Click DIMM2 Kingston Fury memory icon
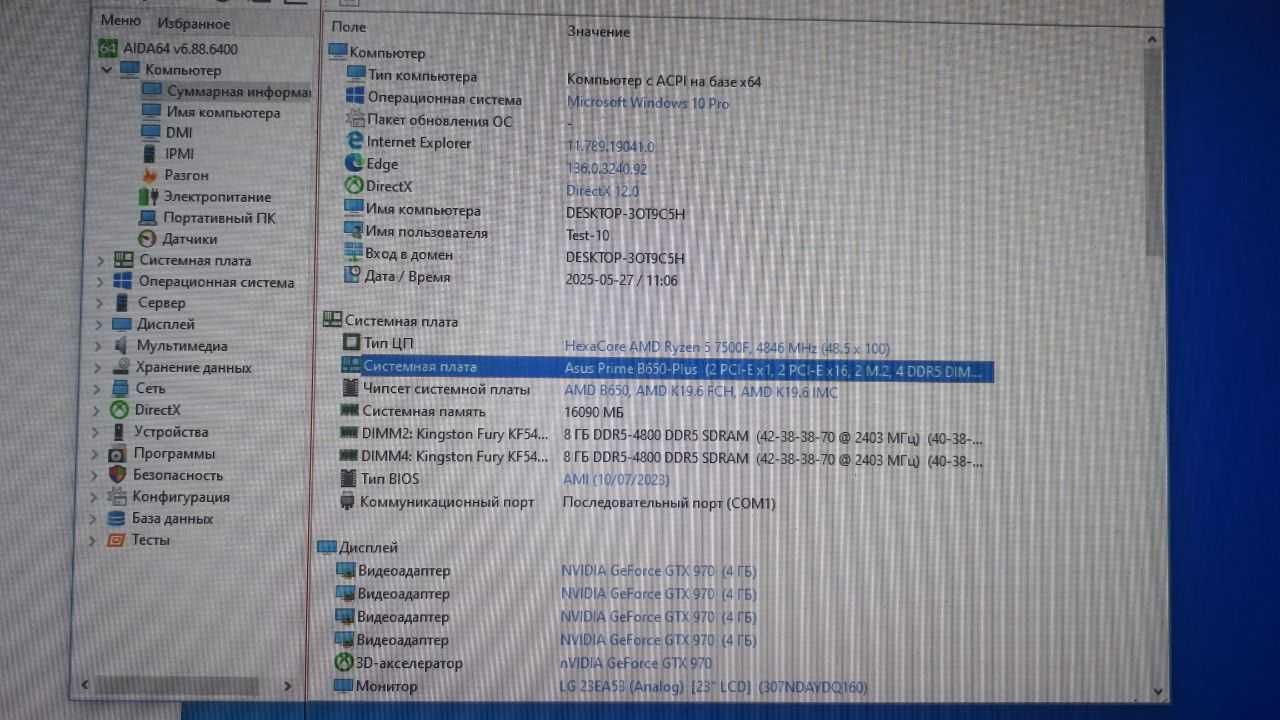The image size is (1280, 720). (348, 434)
